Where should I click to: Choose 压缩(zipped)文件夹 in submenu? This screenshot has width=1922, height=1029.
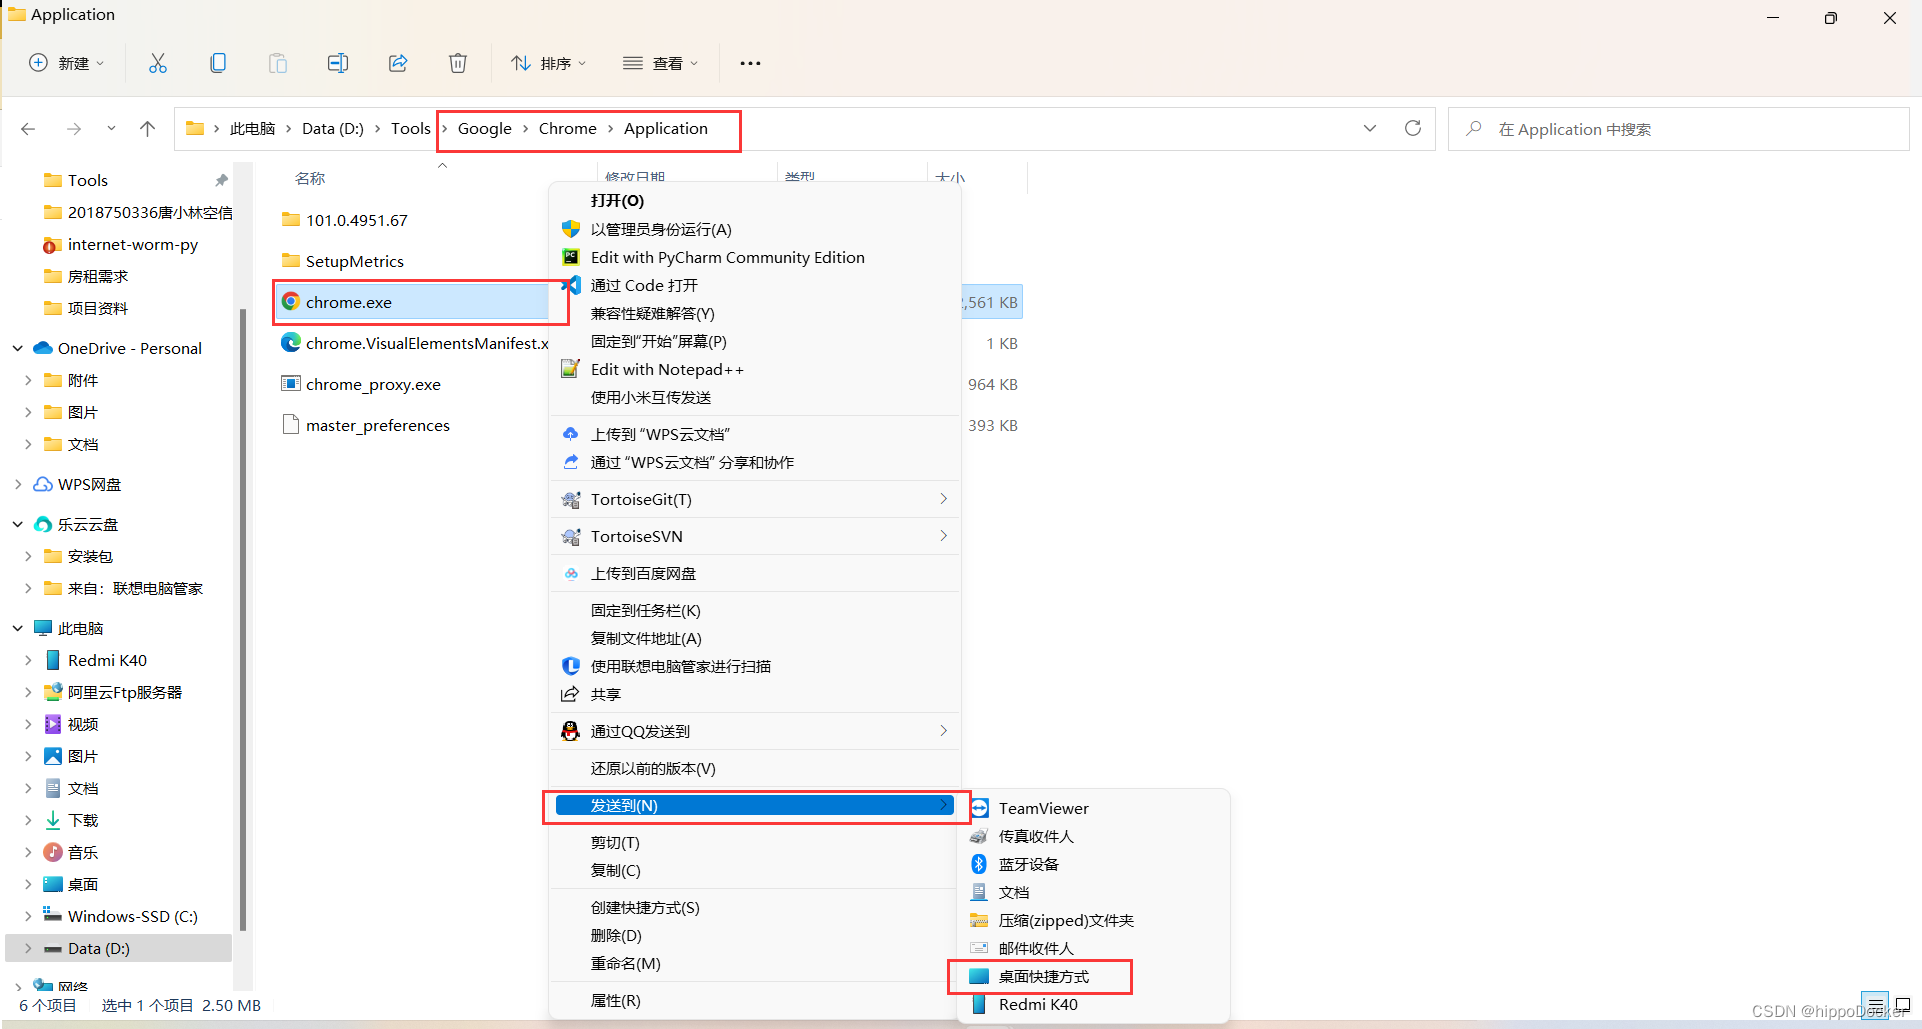tap(1066, 920)
